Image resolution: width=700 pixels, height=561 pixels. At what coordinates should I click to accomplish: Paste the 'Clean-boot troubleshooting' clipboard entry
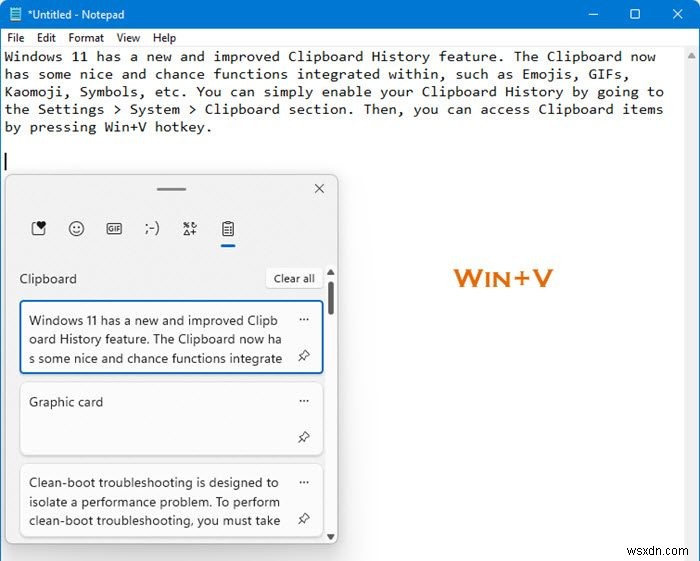coord(171,500)
